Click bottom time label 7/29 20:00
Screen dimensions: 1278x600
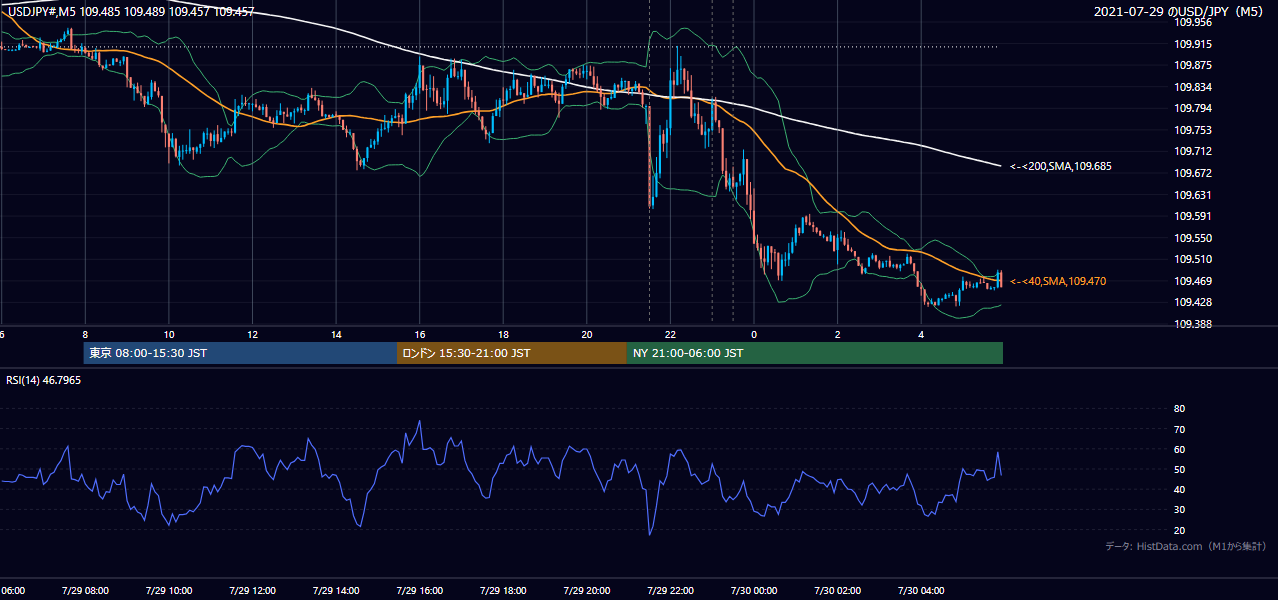pyautogui.click(x=587, y=591)
